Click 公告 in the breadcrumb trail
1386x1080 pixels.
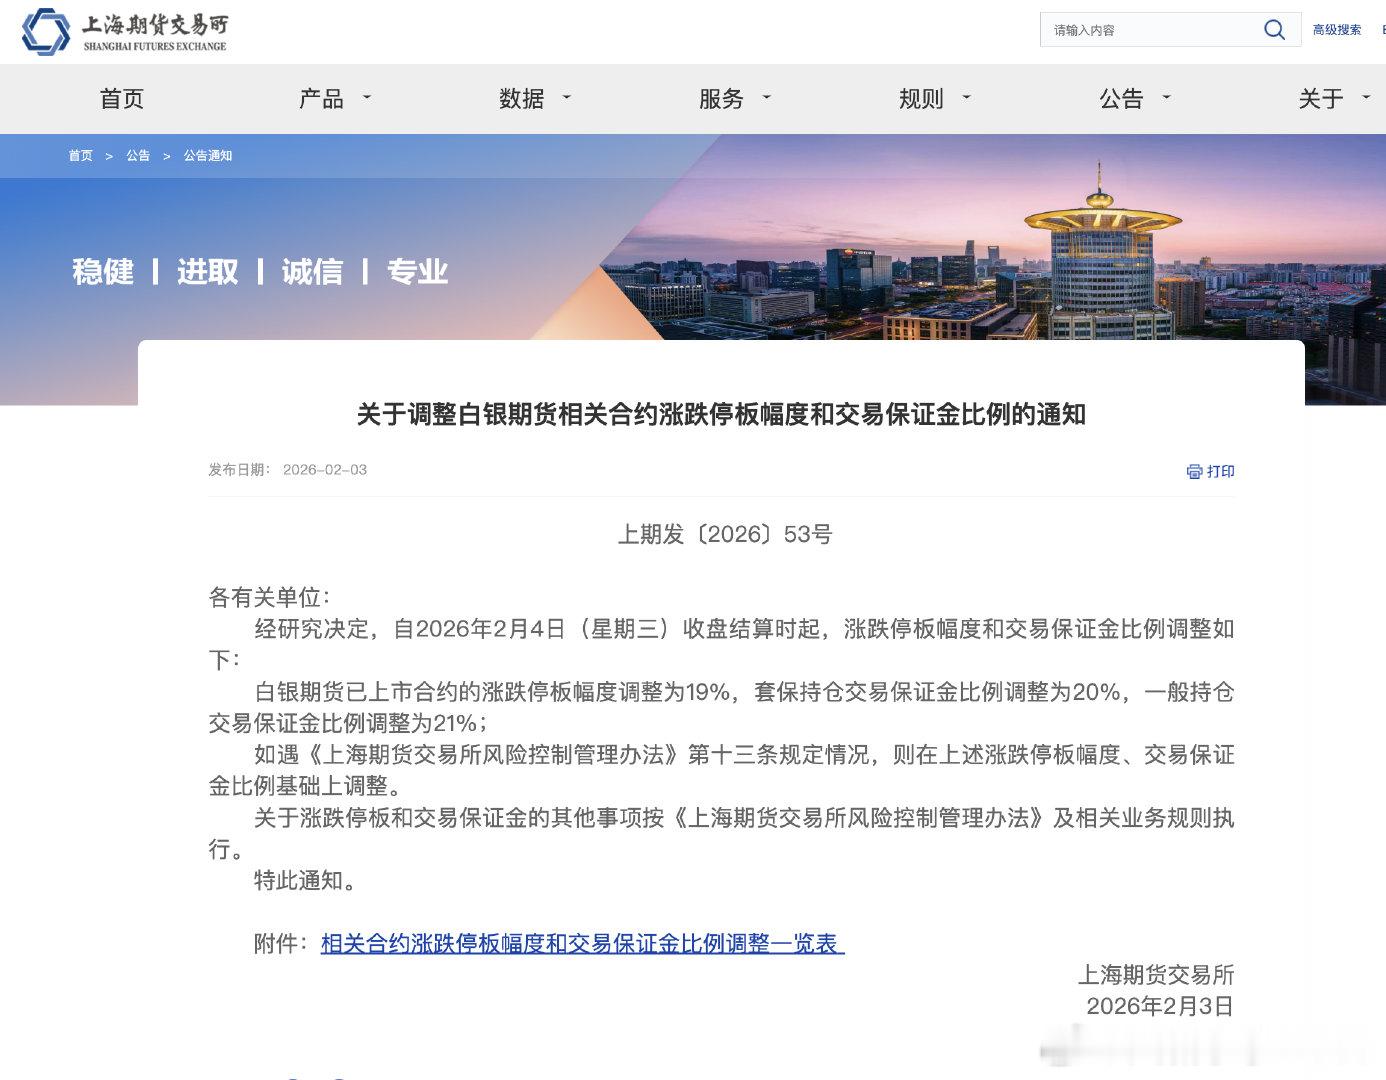(x=138, y=156)
